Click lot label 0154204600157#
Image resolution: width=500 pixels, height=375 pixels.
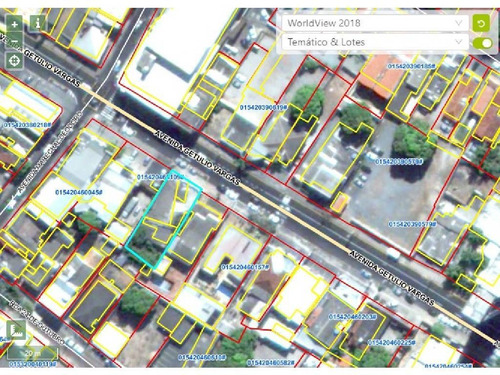(x=245, y=267)
